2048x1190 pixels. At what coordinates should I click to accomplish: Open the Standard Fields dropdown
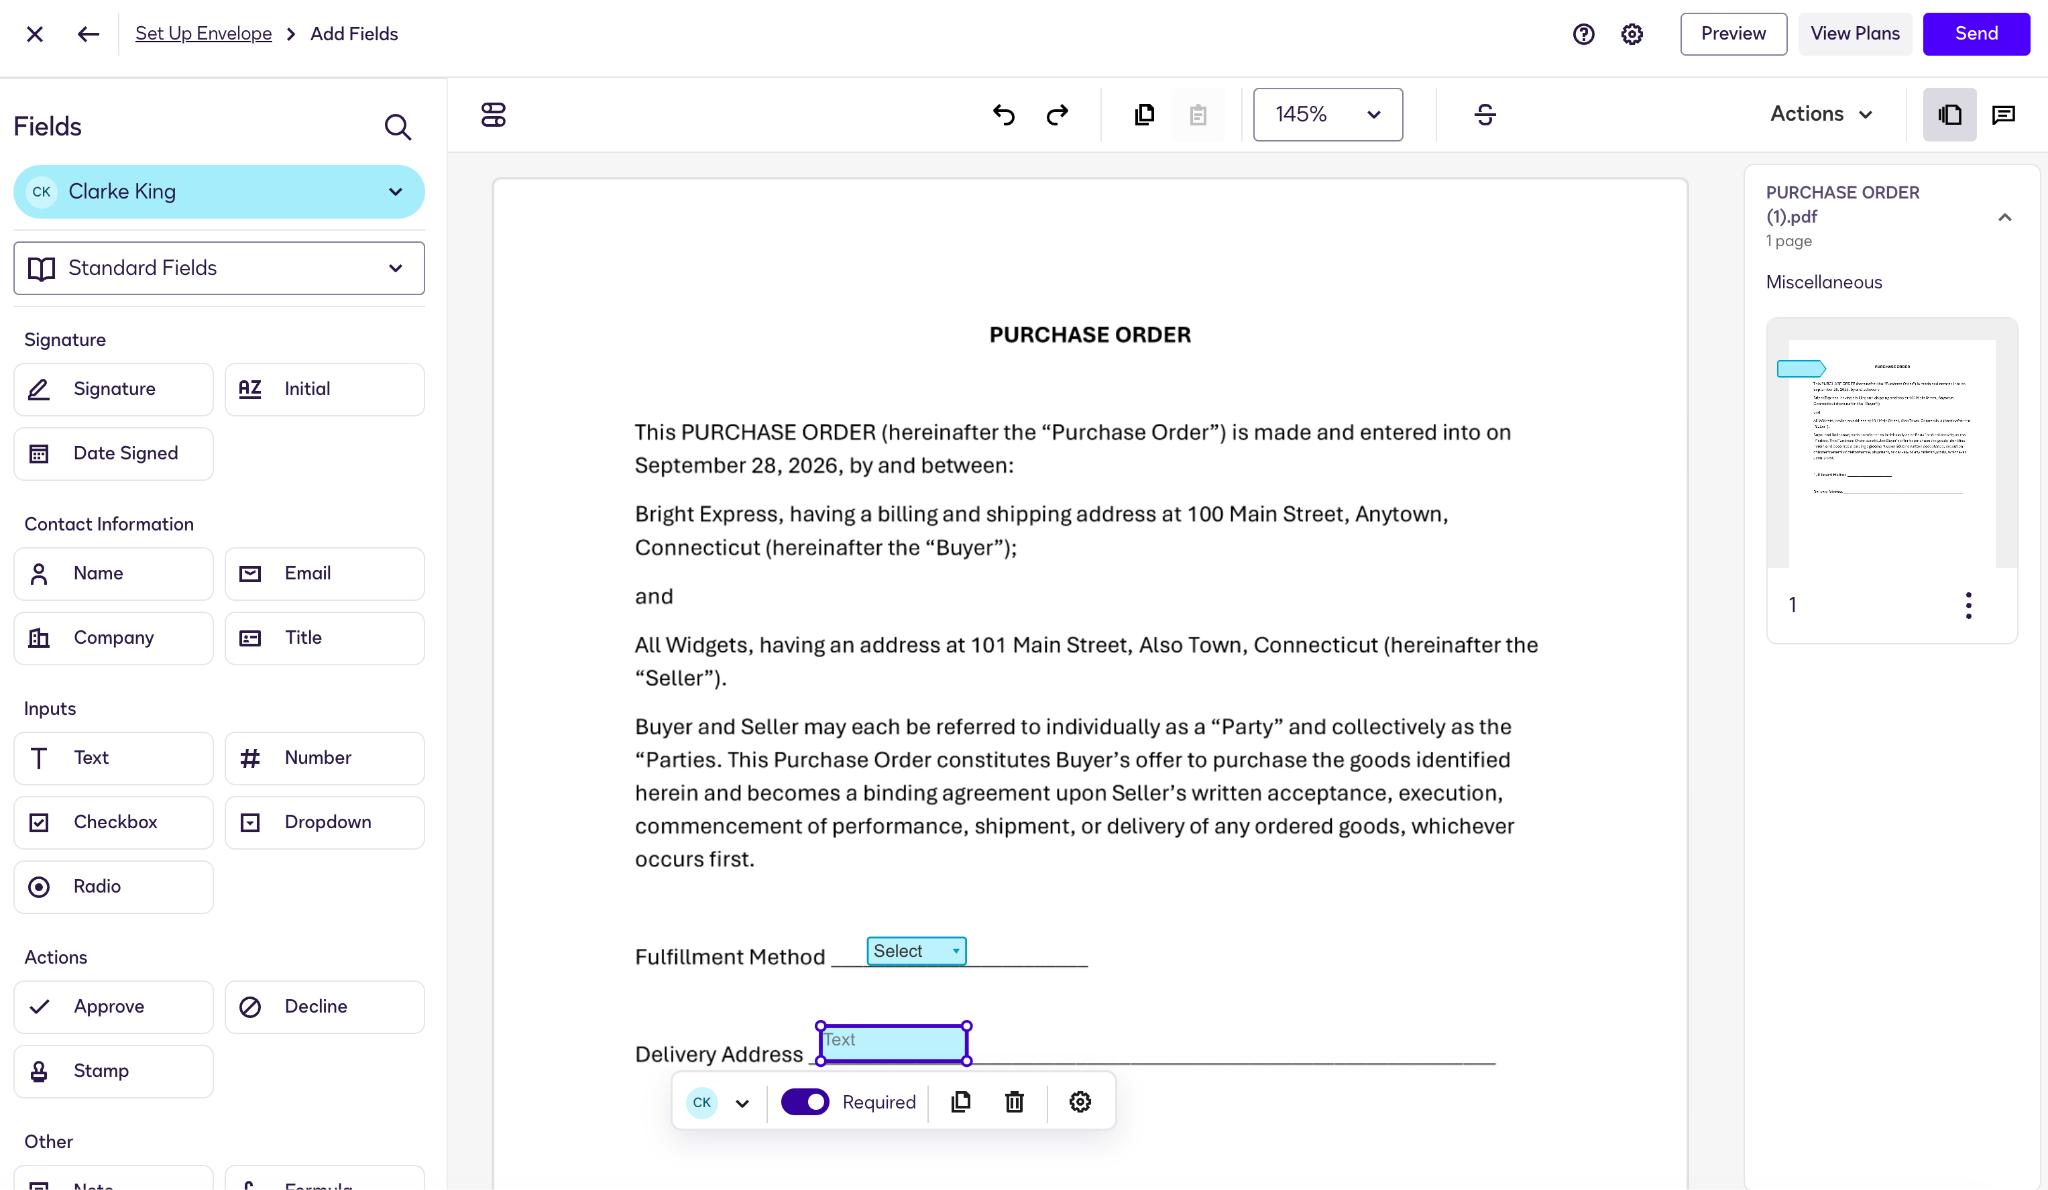pyautogui.click(x=219, y=268)
